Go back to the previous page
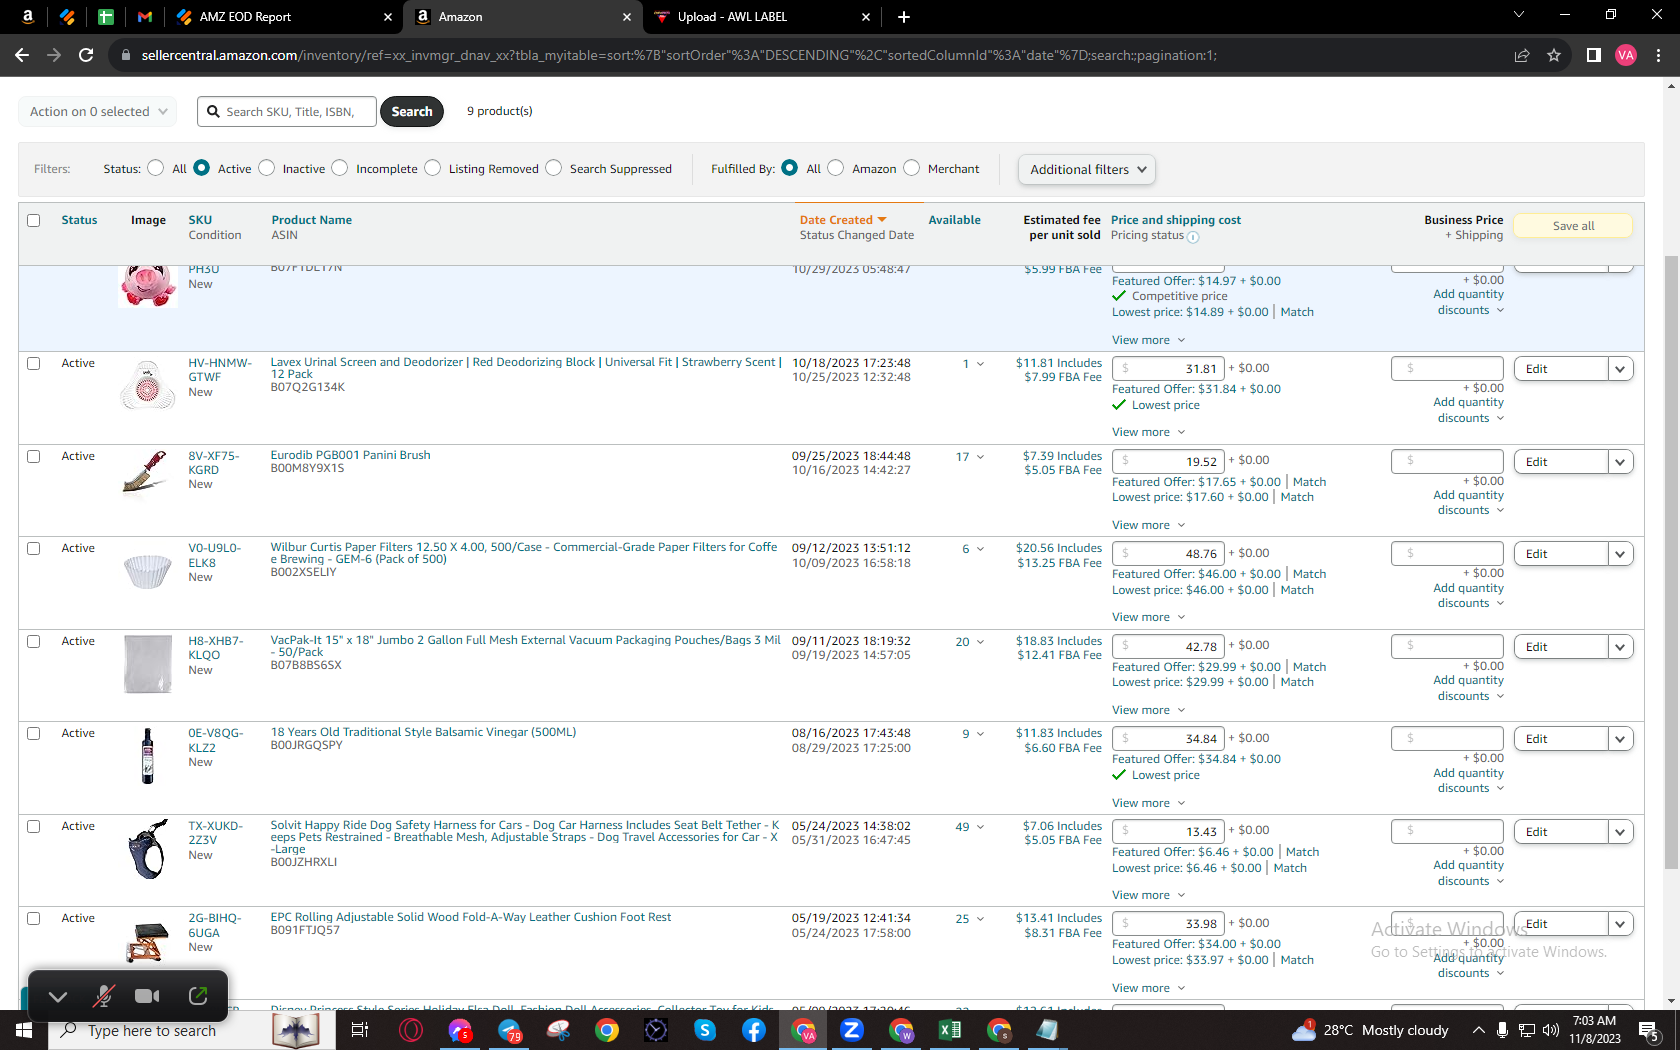This screenshot has width=1680, height=1050. [22, 55]
